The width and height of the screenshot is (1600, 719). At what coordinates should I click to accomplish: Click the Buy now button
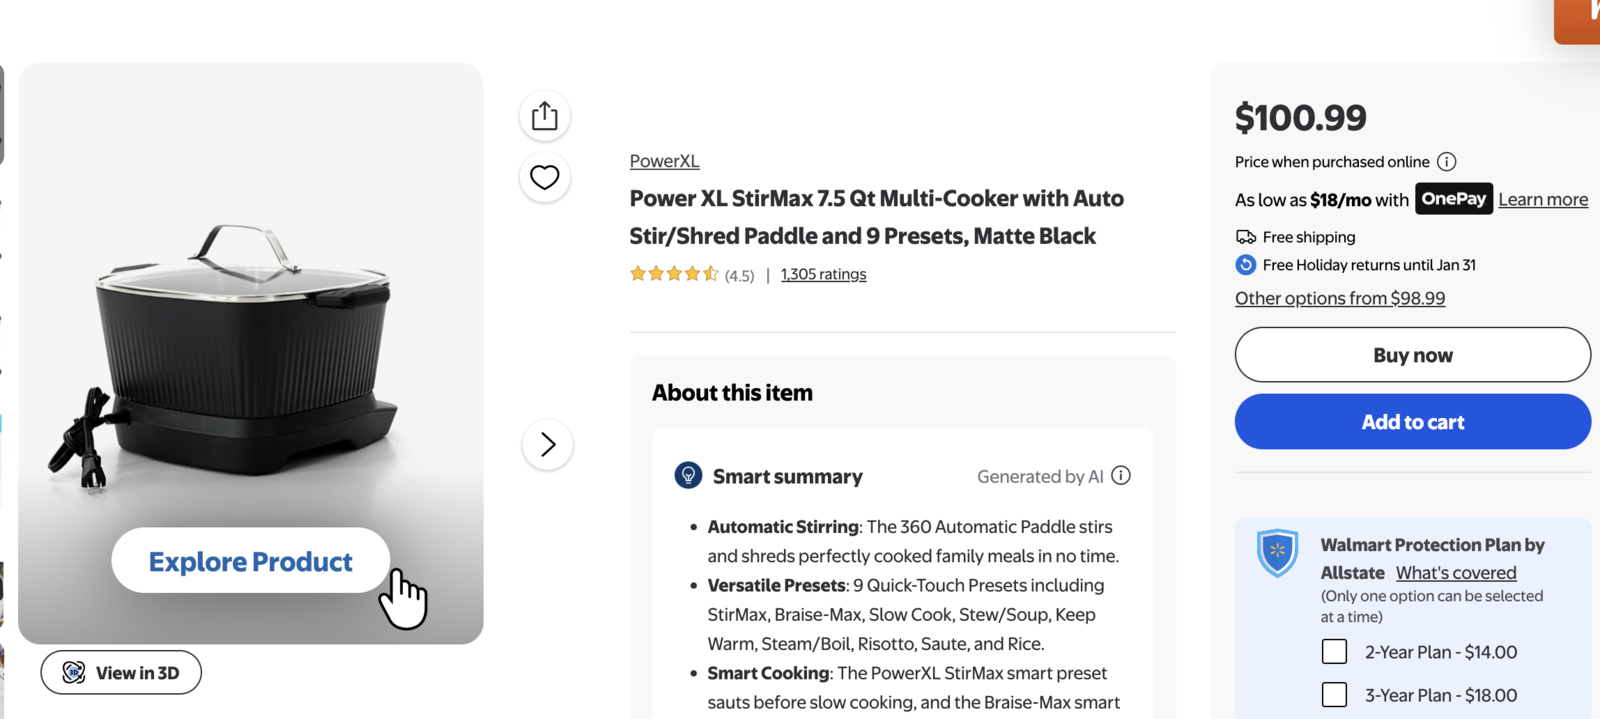pos(1412,355)
